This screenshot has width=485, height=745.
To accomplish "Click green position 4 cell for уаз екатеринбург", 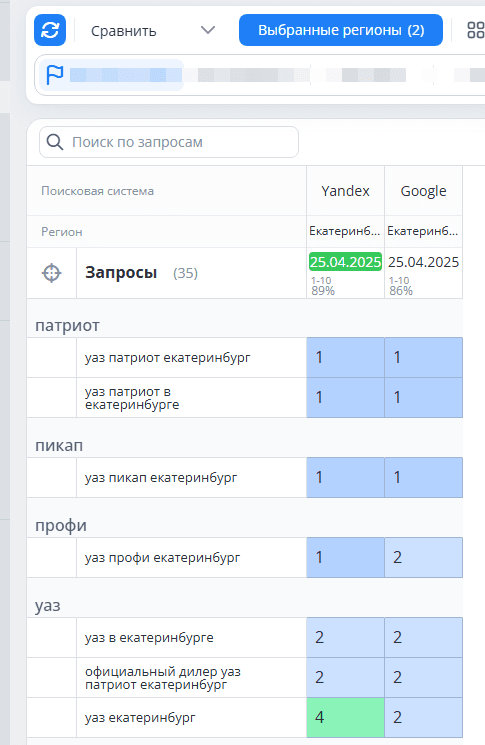I will tap(345, 717).
